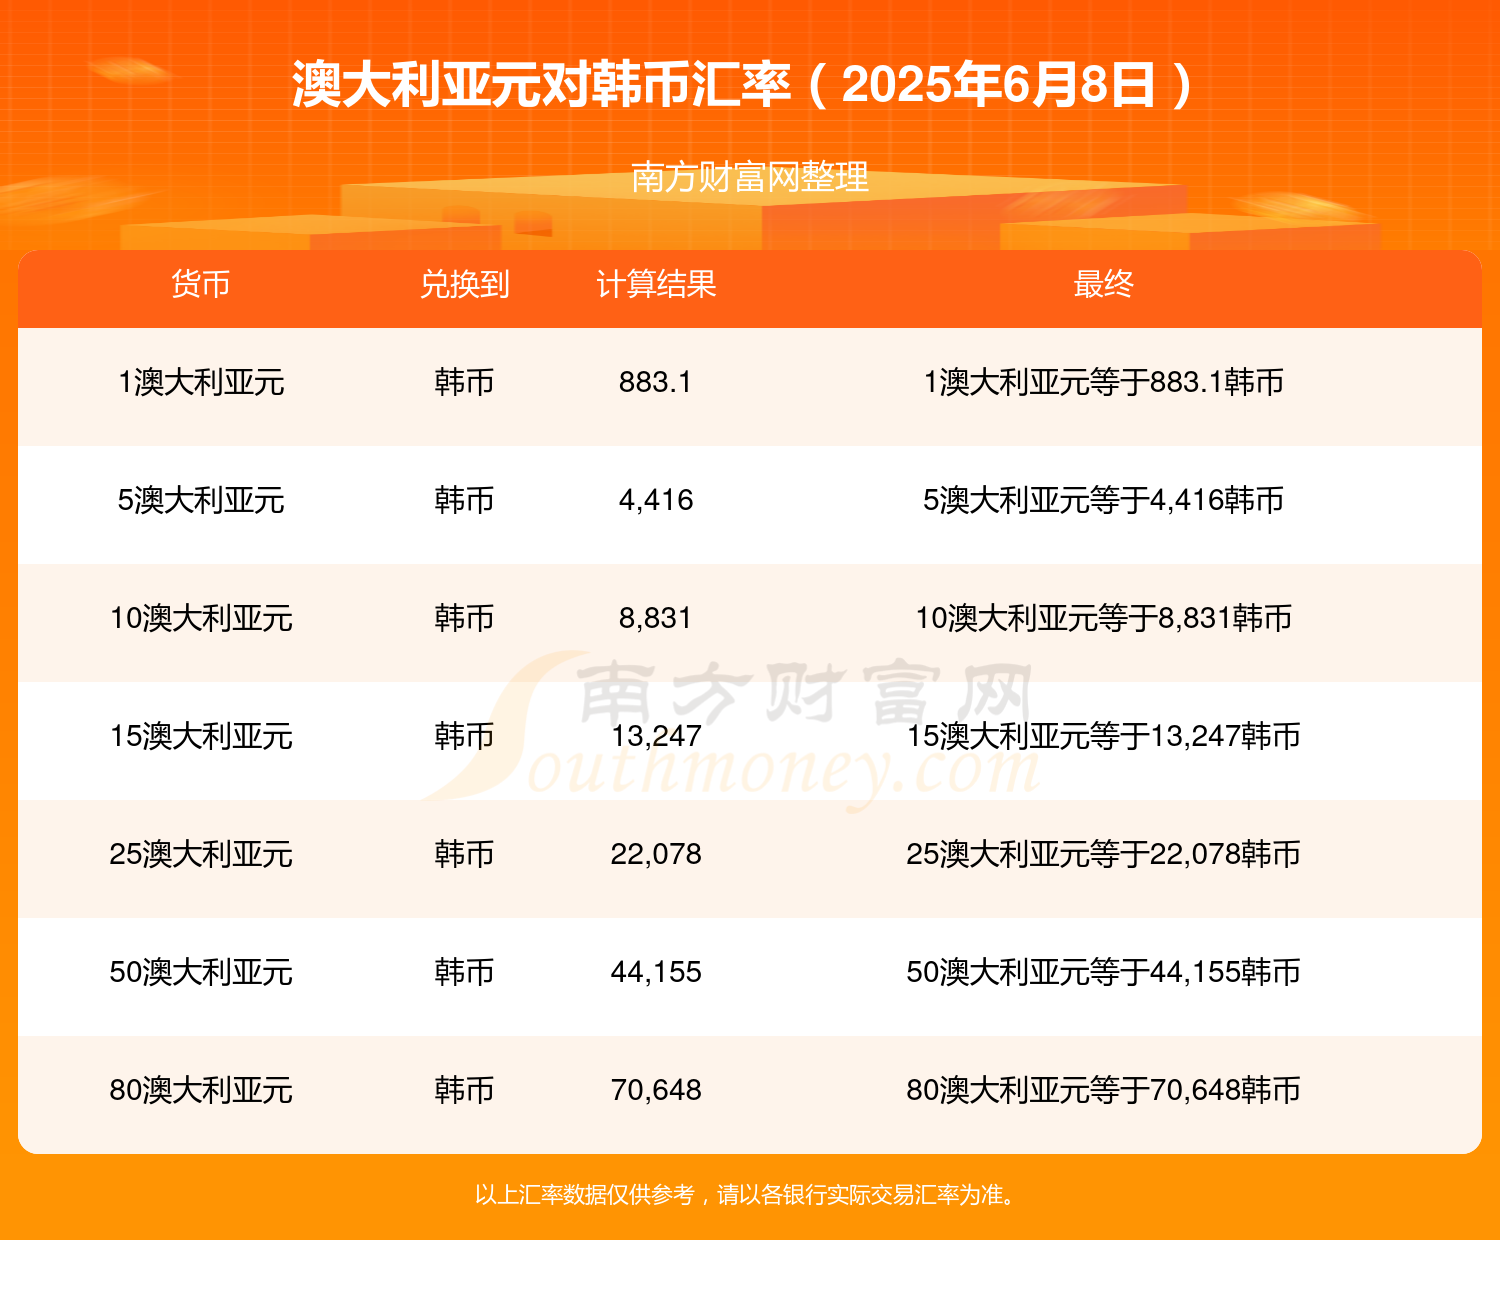The height and width of the screenshot is (1300, 1500).
Task: Click 10澳大利亚元等于8,831韩币 text
Action: click(1103, 618)
